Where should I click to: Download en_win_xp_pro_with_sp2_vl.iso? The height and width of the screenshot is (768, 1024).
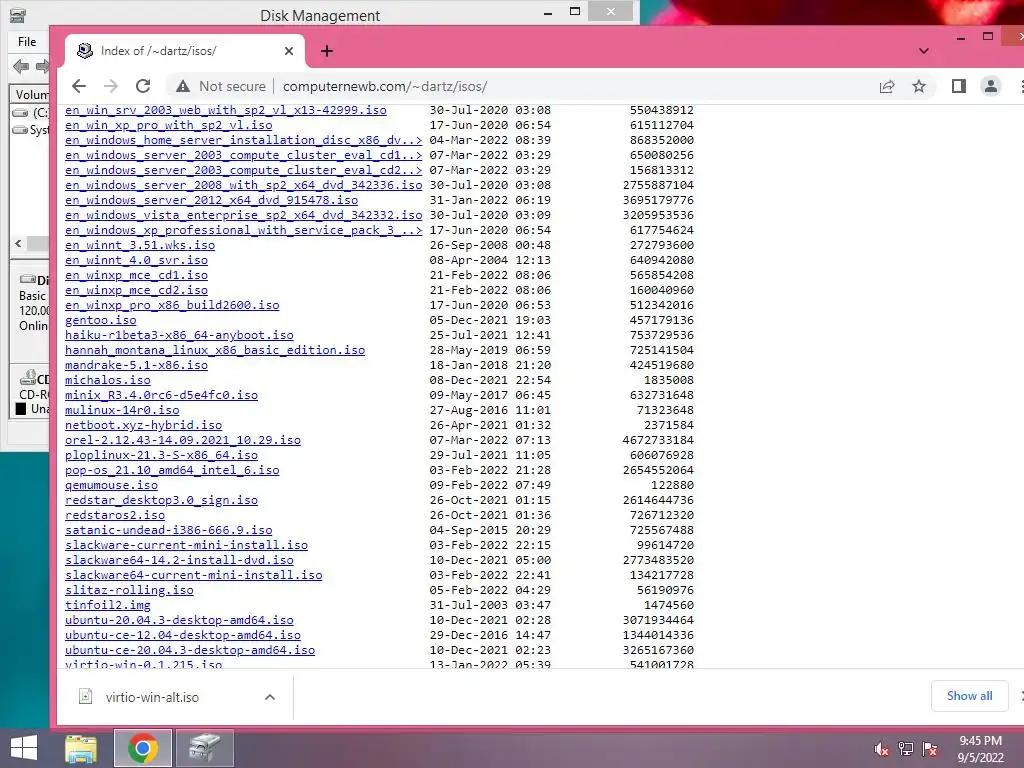(168, 125)
